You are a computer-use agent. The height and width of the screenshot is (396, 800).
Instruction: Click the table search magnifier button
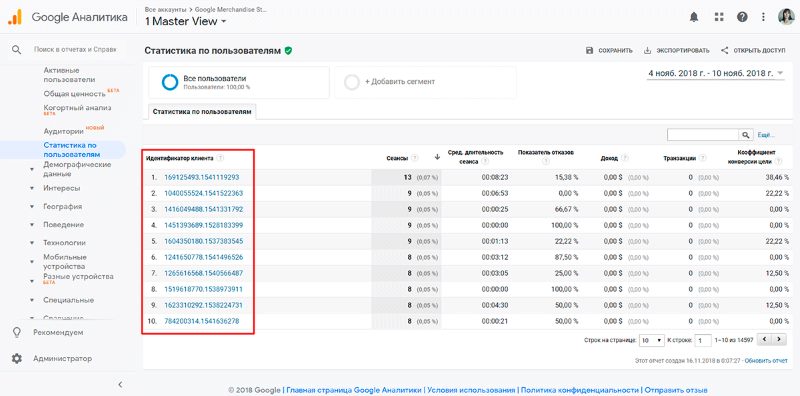pyautogui.click(x=746, y=135)
